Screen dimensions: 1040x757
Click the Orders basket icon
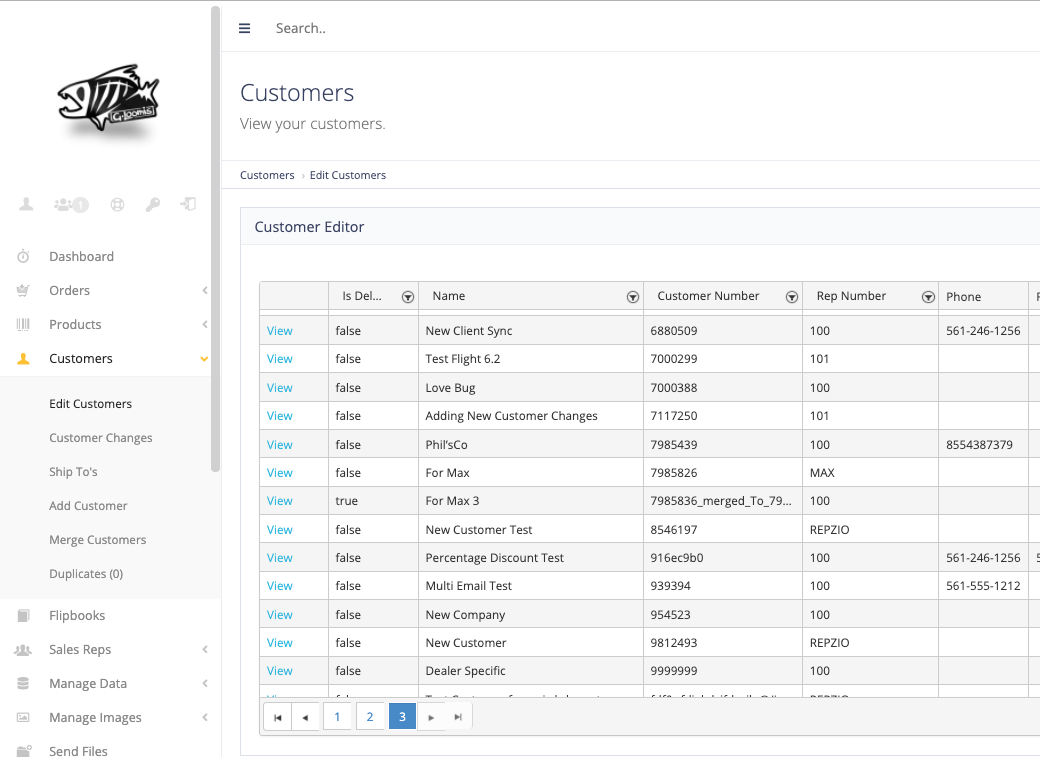coord(23,290)
